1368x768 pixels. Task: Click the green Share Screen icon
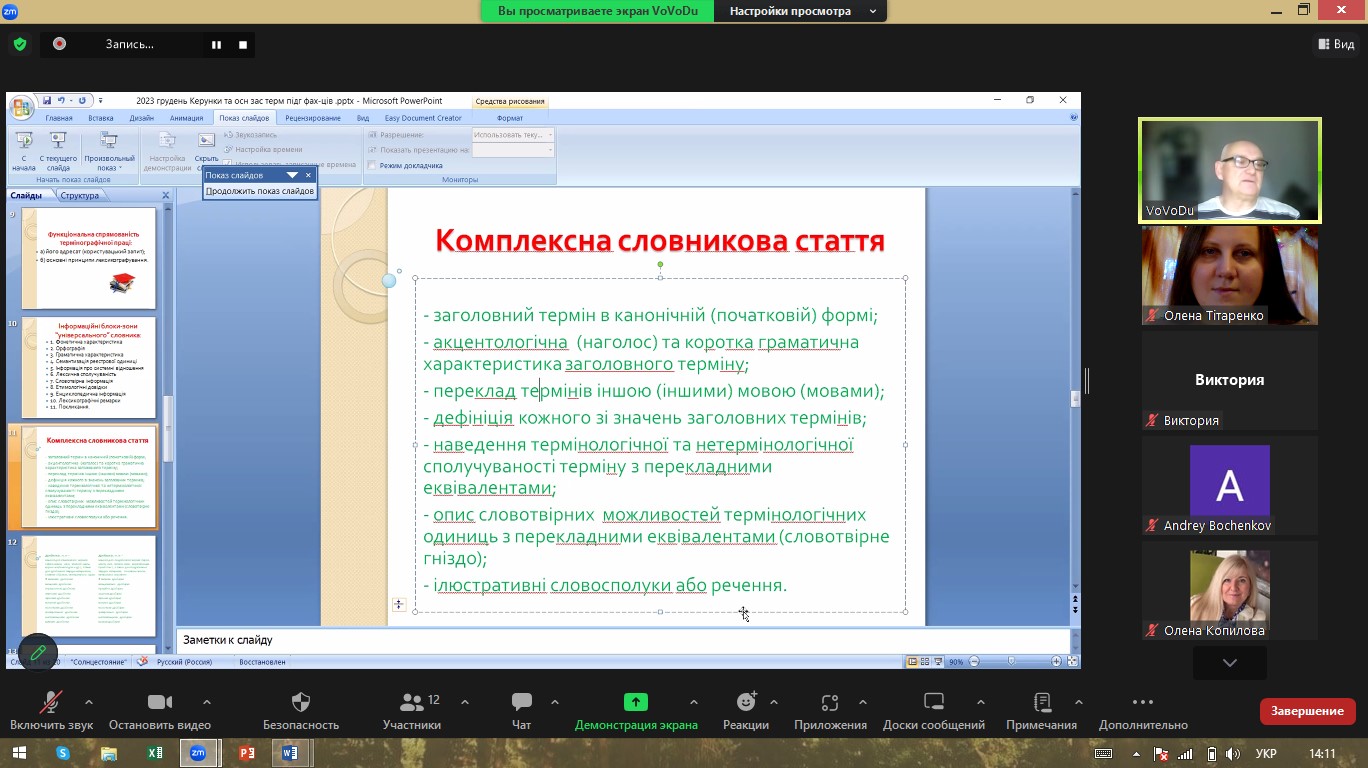[636, 702]
